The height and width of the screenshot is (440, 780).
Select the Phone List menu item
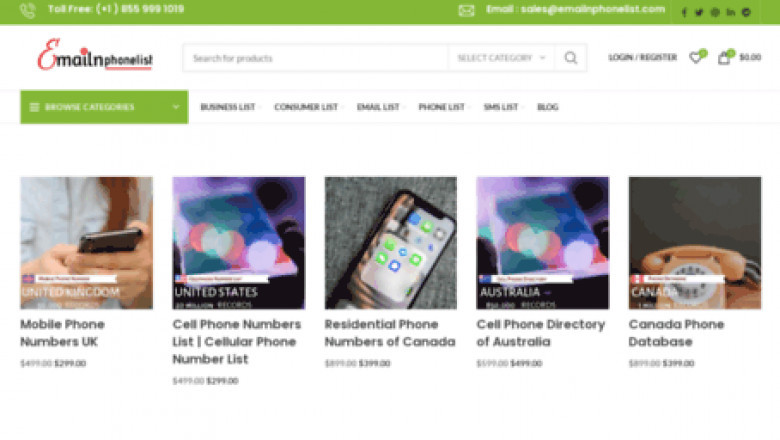(442, 107)
